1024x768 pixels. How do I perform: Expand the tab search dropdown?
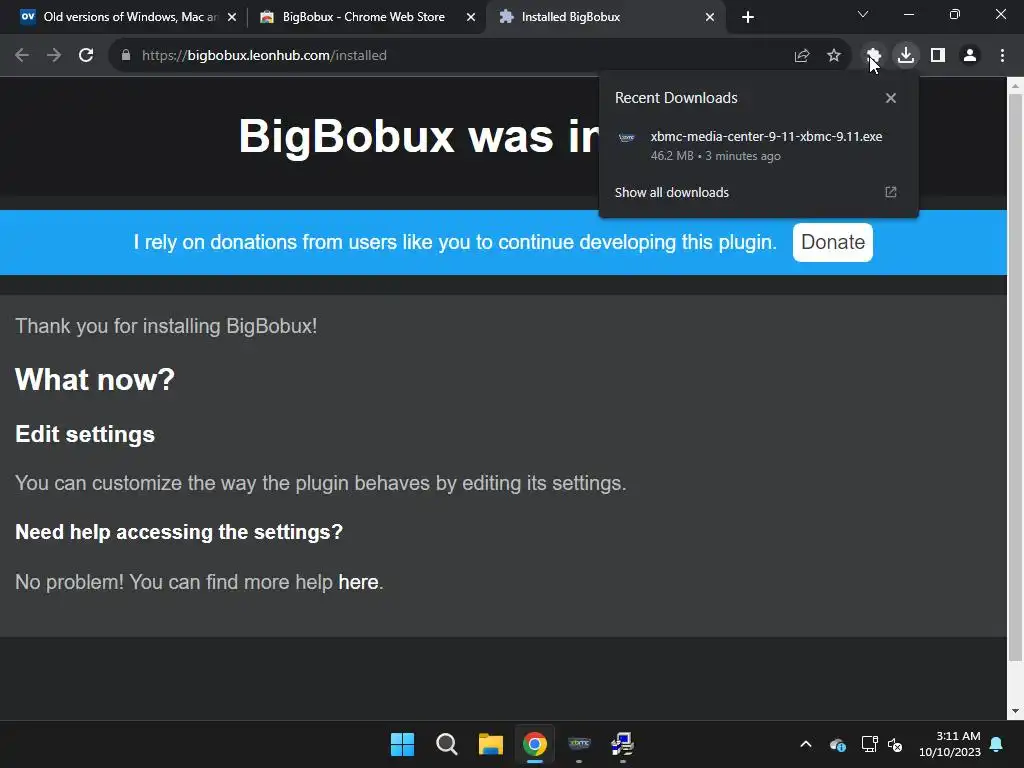pyautogui.click(x=863, y=14)
